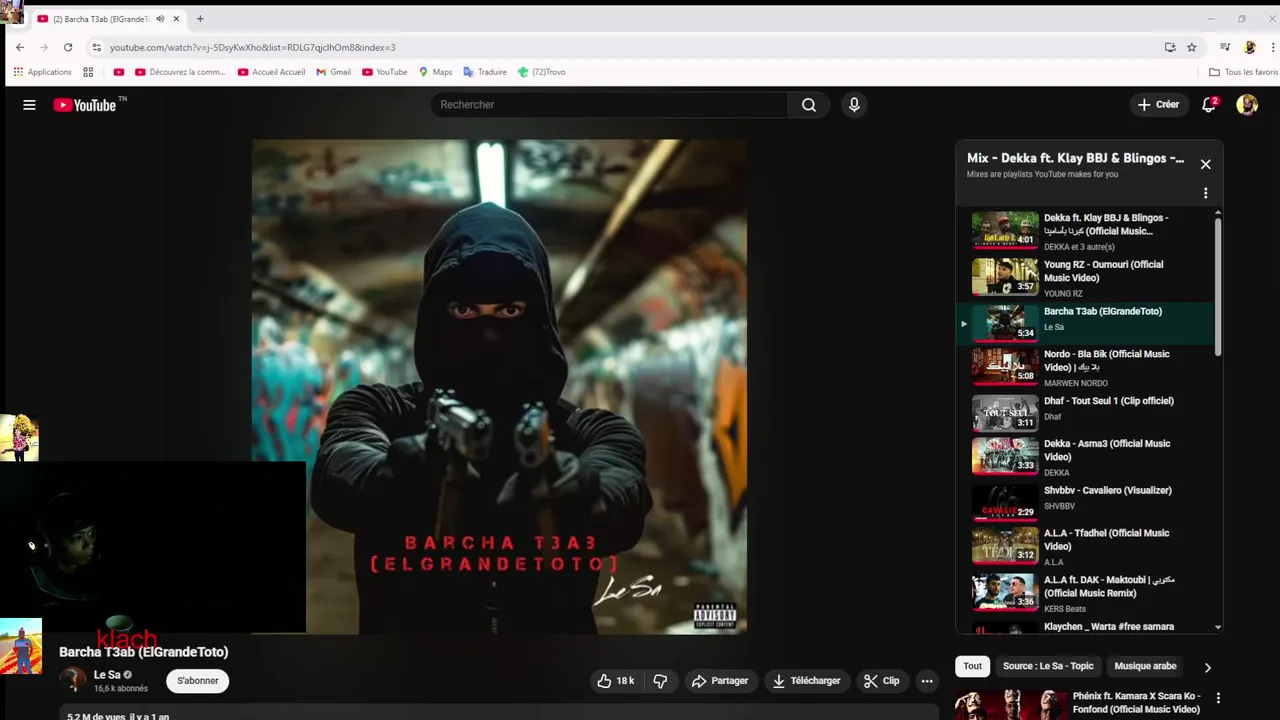Play Dhaf - Tout Seul 1 playlist item

[1085, 413]
